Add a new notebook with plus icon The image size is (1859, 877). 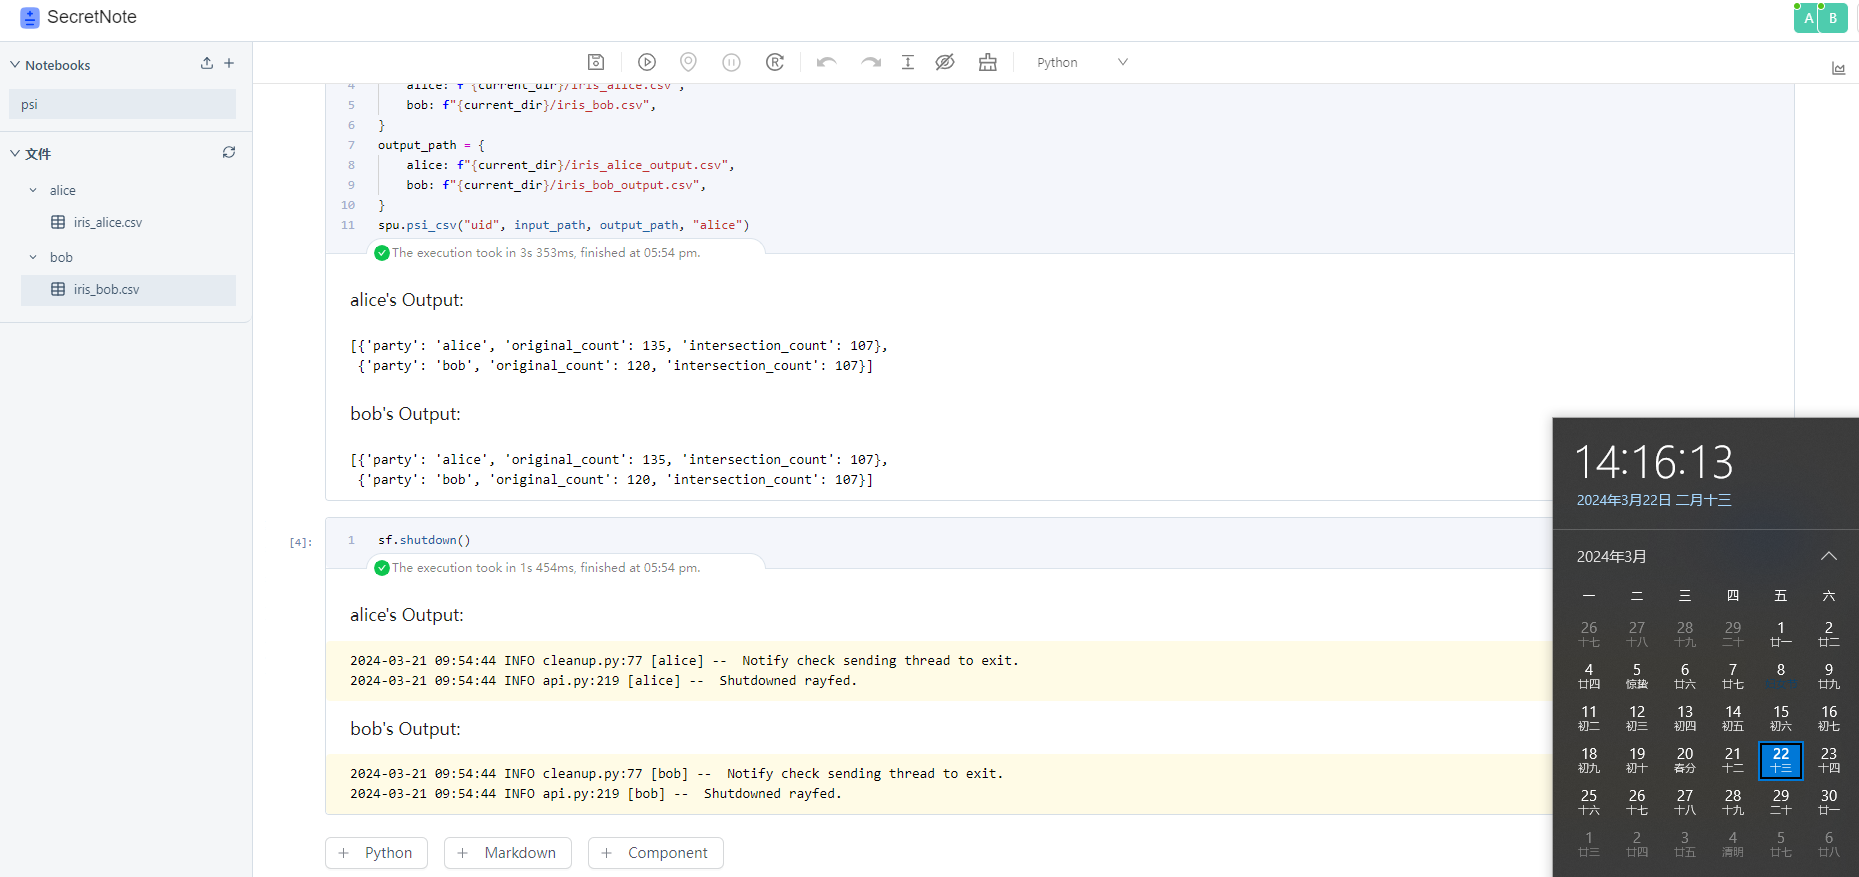coord(229,63)
